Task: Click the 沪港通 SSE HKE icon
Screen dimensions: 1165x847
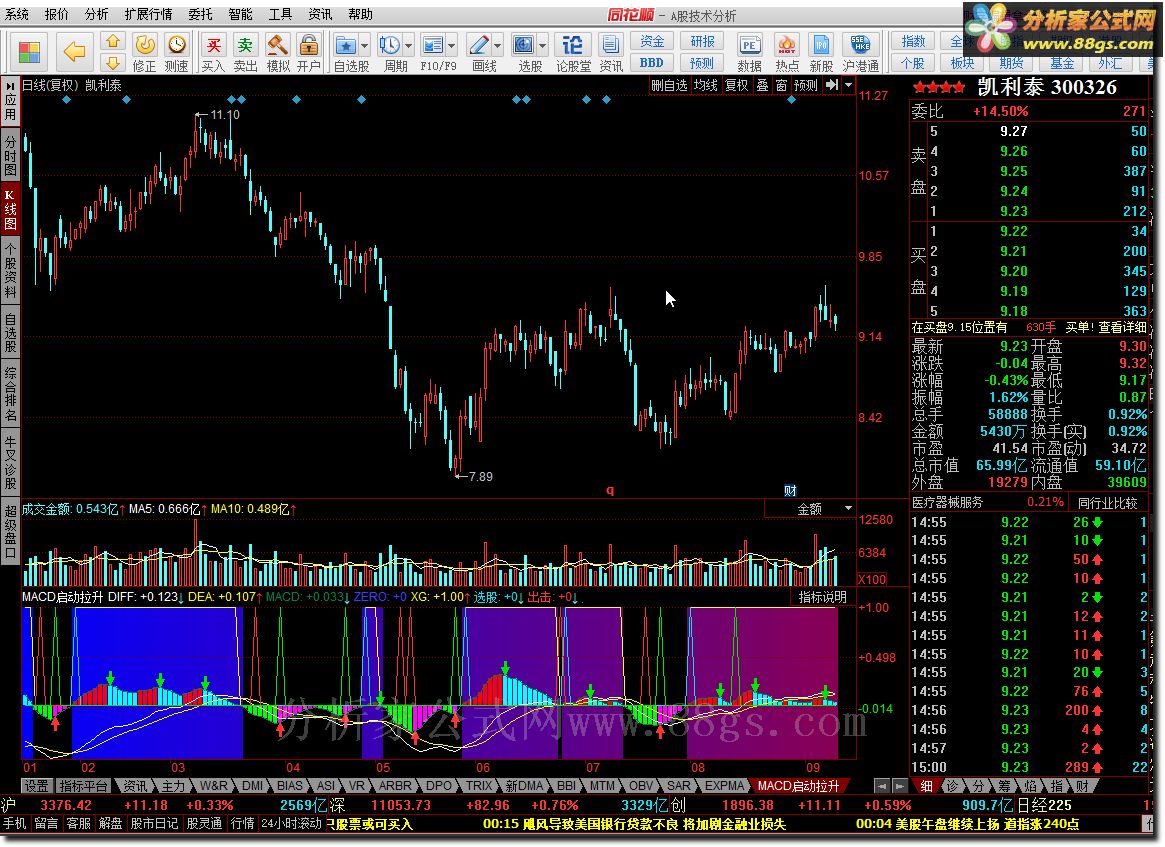Action: pyautogui.click(x=860, y=45)
